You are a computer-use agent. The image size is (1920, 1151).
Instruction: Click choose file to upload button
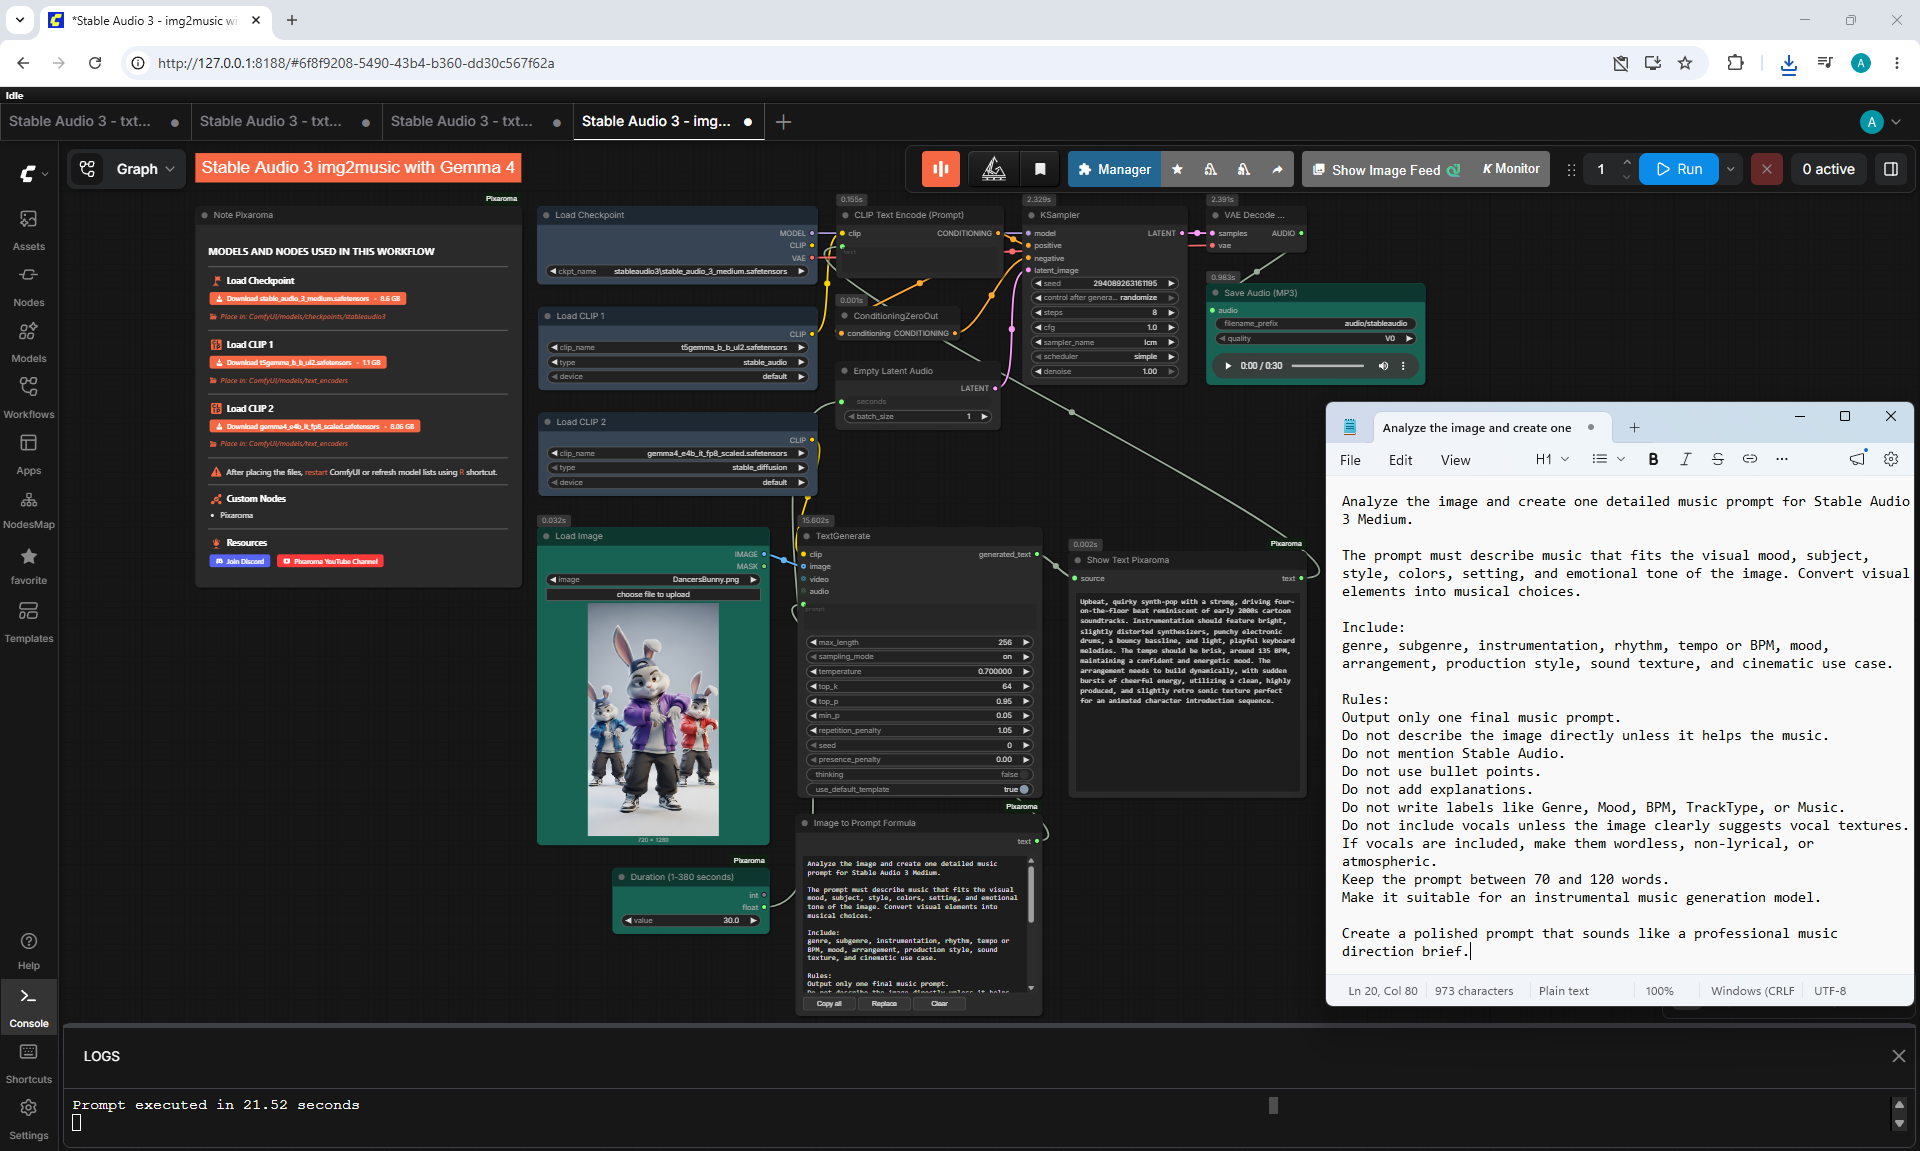(653, 594)
